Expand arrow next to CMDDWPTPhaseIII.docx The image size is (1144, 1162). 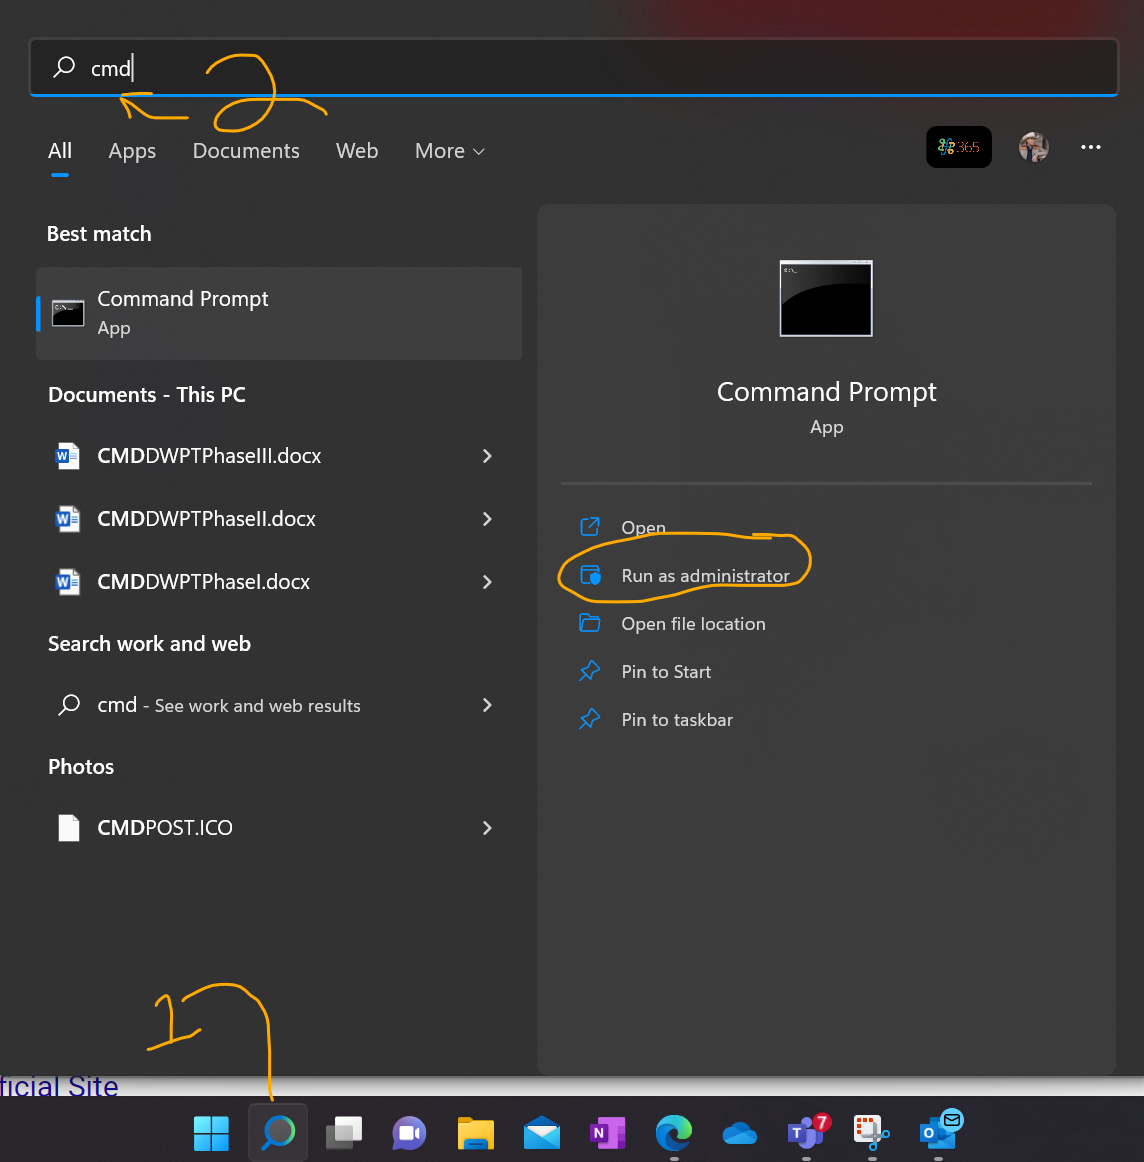[487, 456]
